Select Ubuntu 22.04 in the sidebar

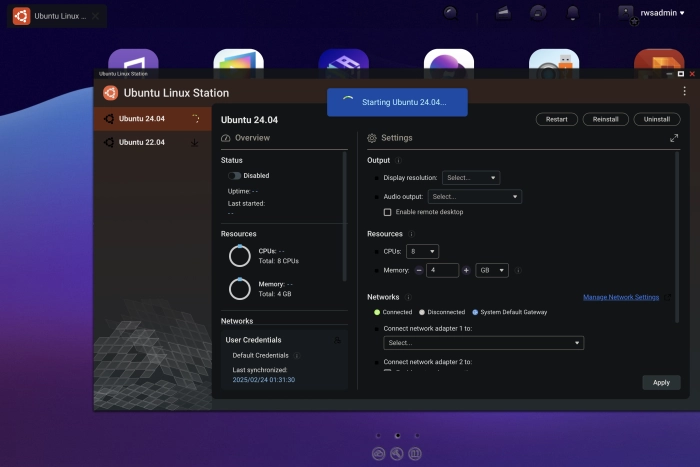click(x=152, y=142)
